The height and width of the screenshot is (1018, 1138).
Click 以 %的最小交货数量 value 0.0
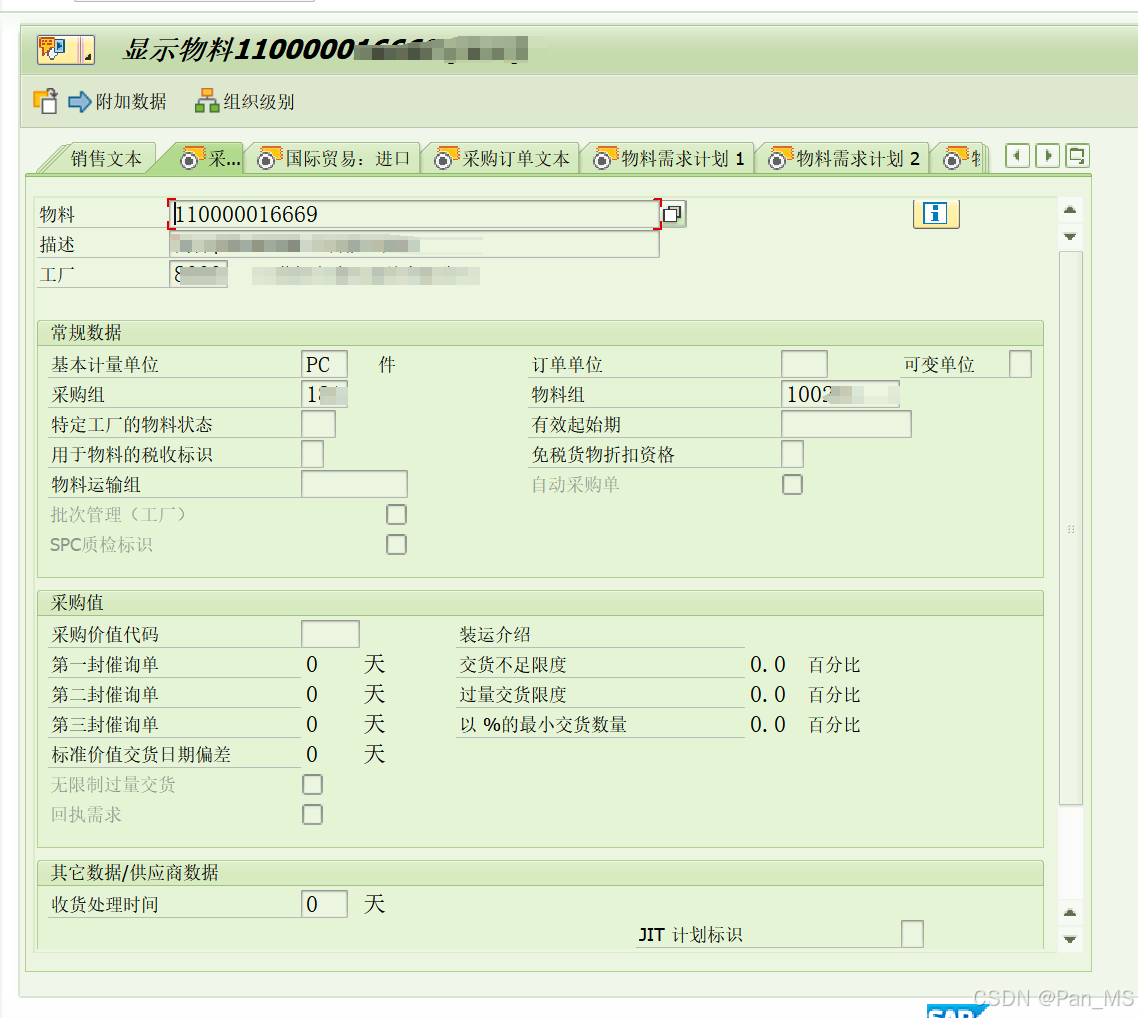768,724
